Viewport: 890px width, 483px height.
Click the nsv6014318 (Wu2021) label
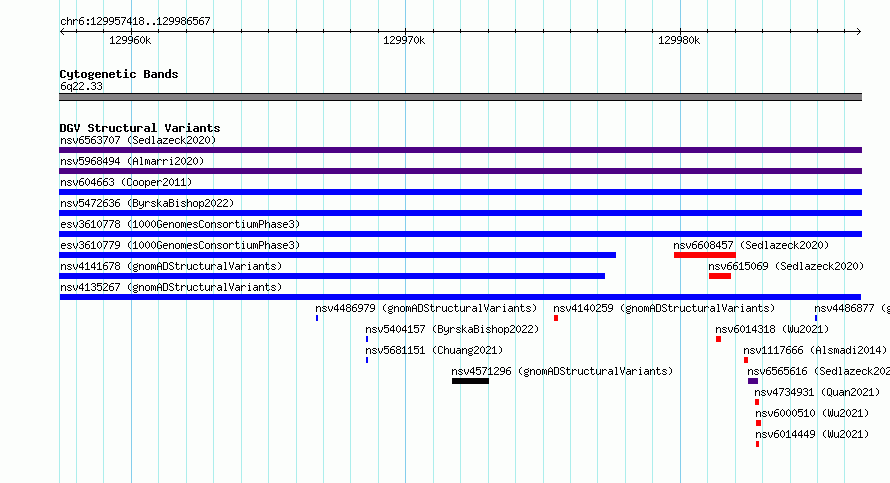coord(772,329)
